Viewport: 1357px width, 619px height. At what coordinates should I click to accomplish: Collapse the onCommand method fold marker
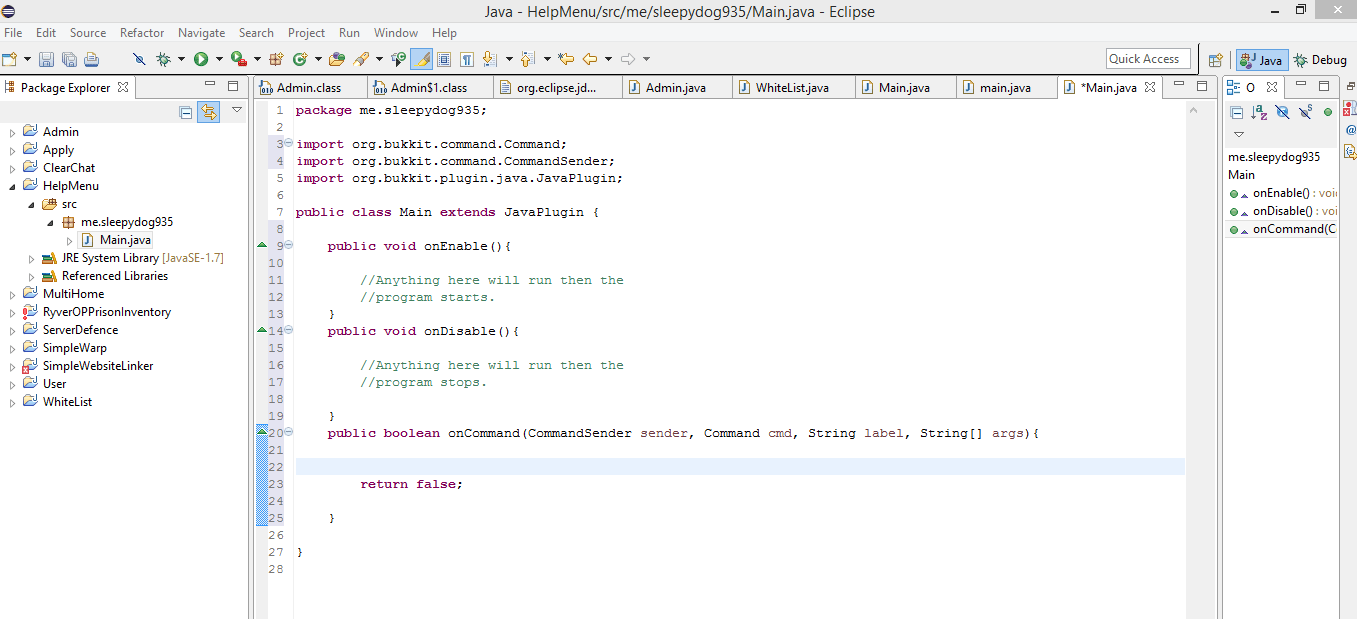289,433
